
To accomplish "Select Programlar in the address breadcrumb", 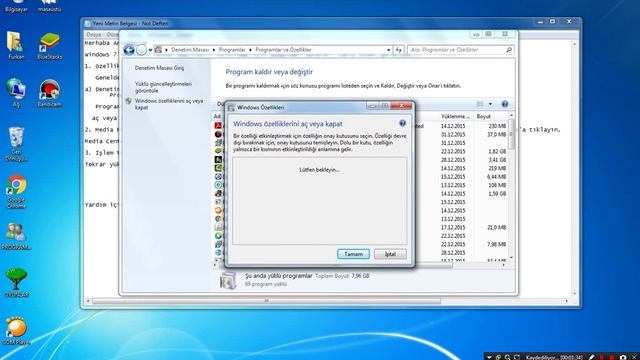I will tap(232, 50).
